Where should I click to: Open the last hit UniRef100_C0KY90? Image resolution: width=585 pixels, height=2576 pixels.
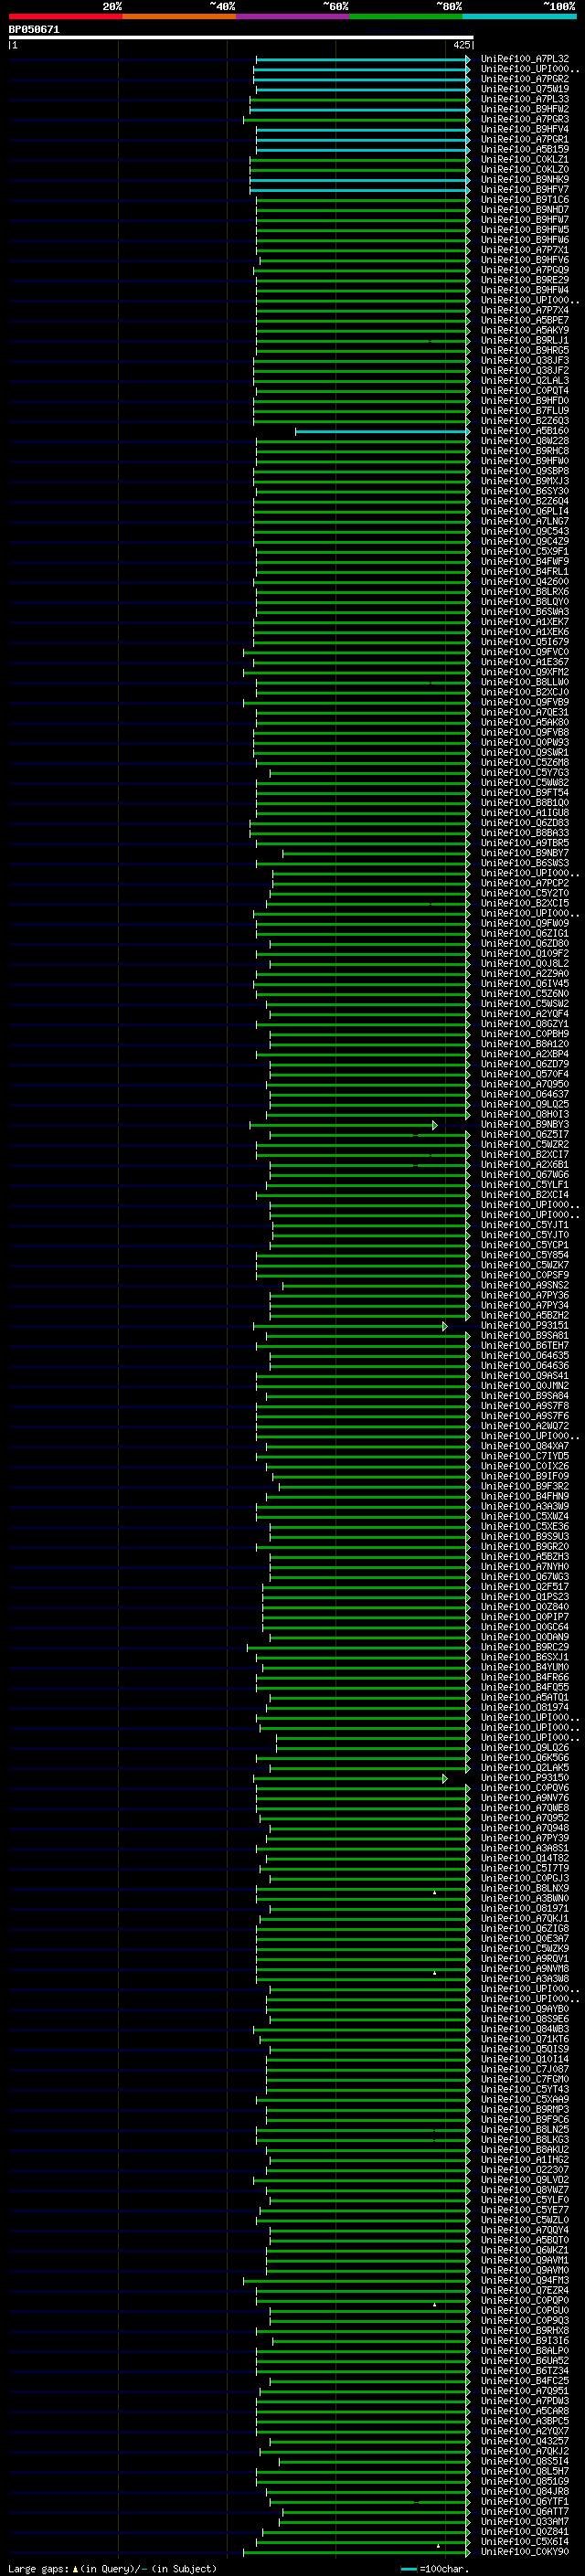click(x=525, y=2551)
